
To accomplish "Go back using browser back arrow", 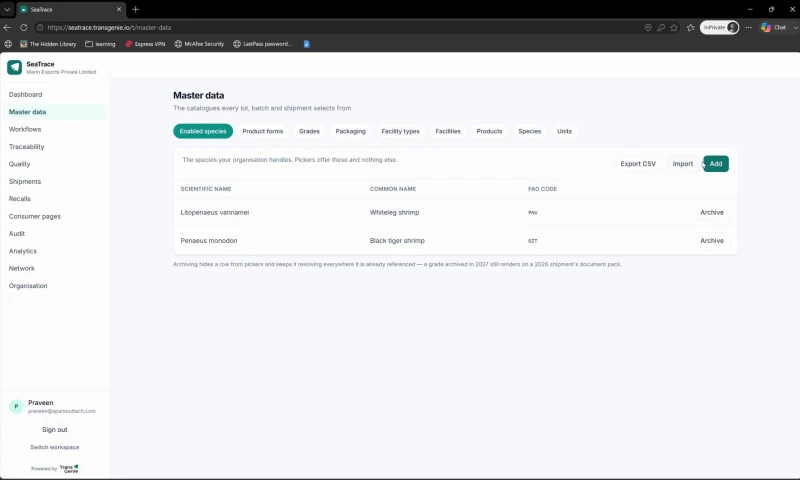I will pyautogui.click(x=7, y=28).
